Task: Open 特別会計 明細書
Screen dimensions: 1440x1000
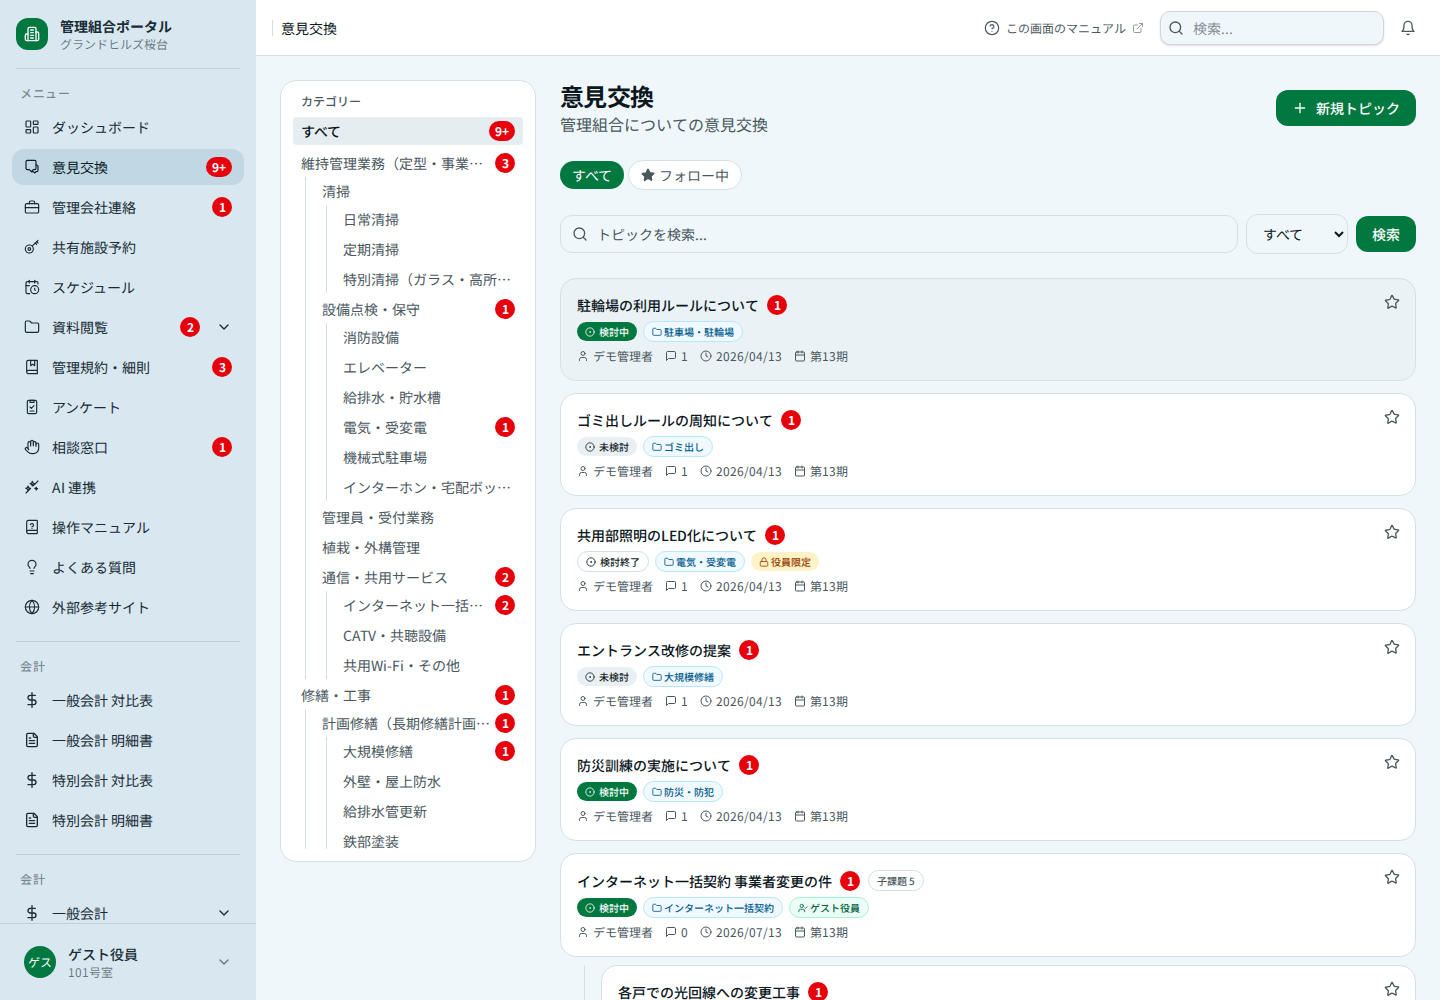Action: pyautogui.click(x=128, y=820)
